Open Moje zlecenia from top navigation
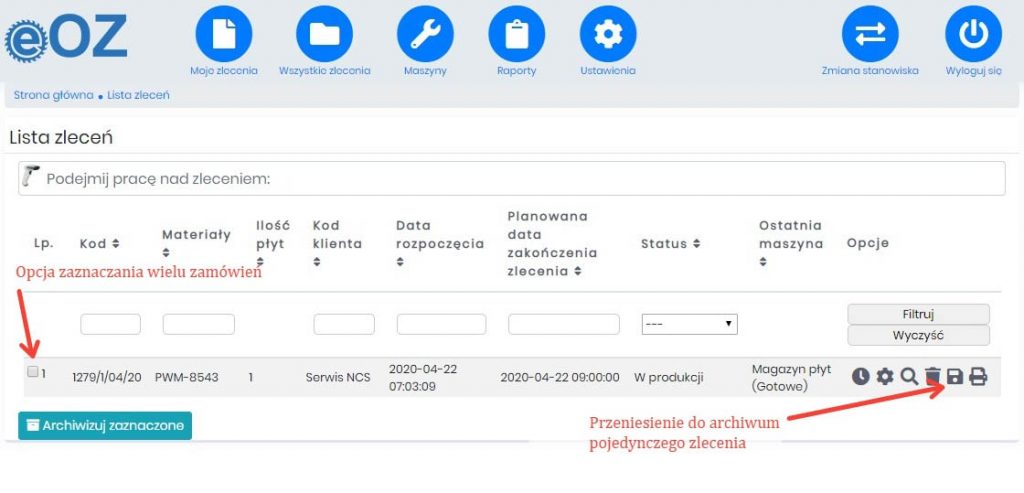 pyautogui.click(x=224, y=34)
